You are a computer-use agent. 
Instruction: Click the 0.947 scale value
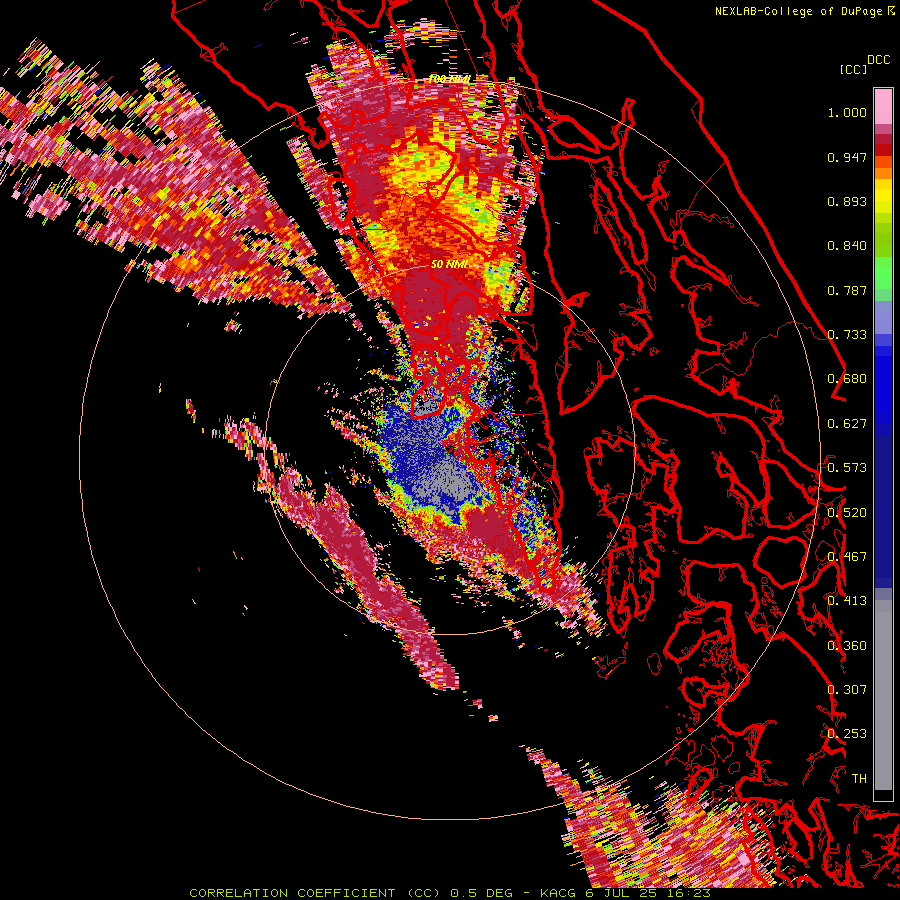click(847, 157)
